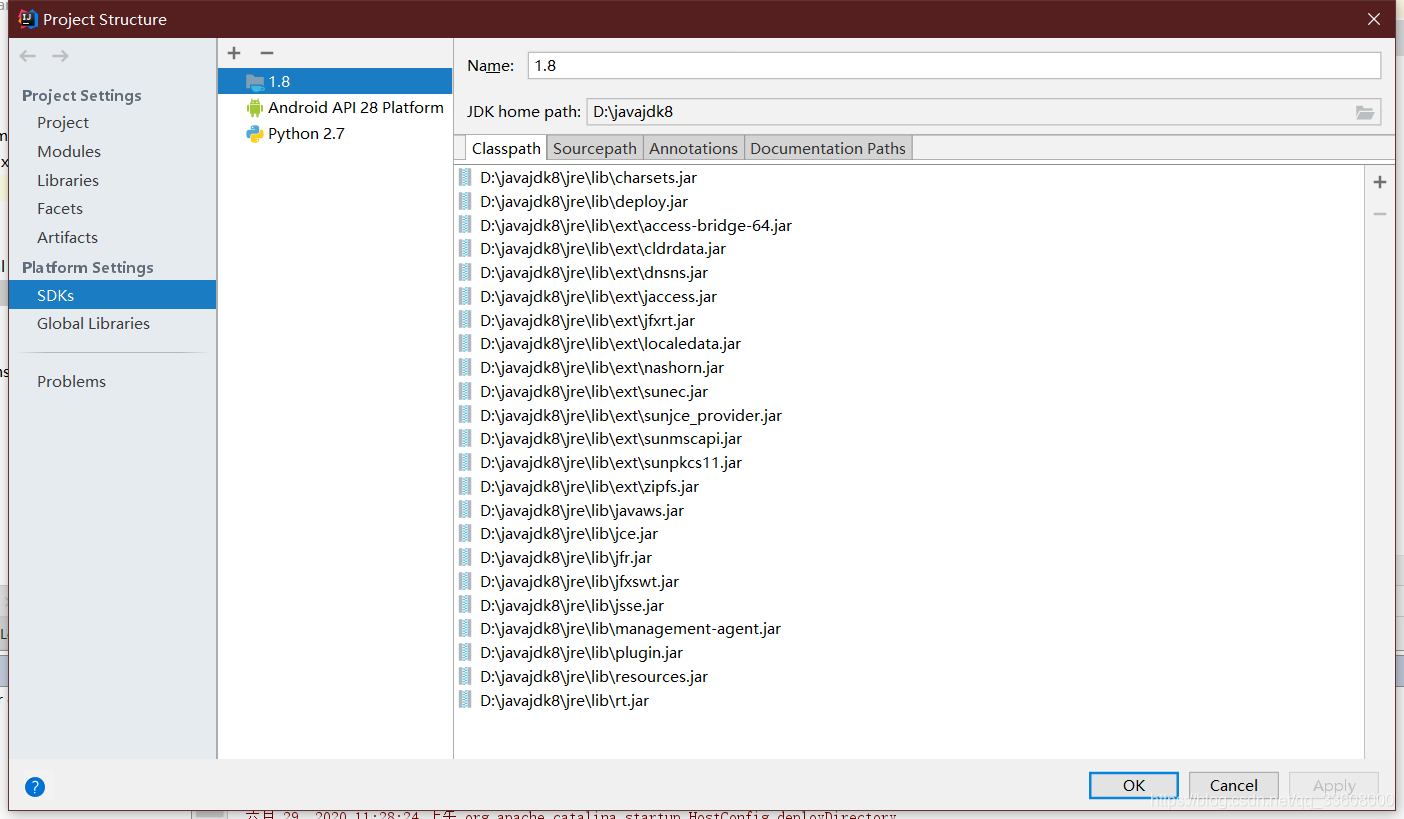Switch to the Classpath tab
Screen dimensions: 1404x819
(x=506, y=148)
